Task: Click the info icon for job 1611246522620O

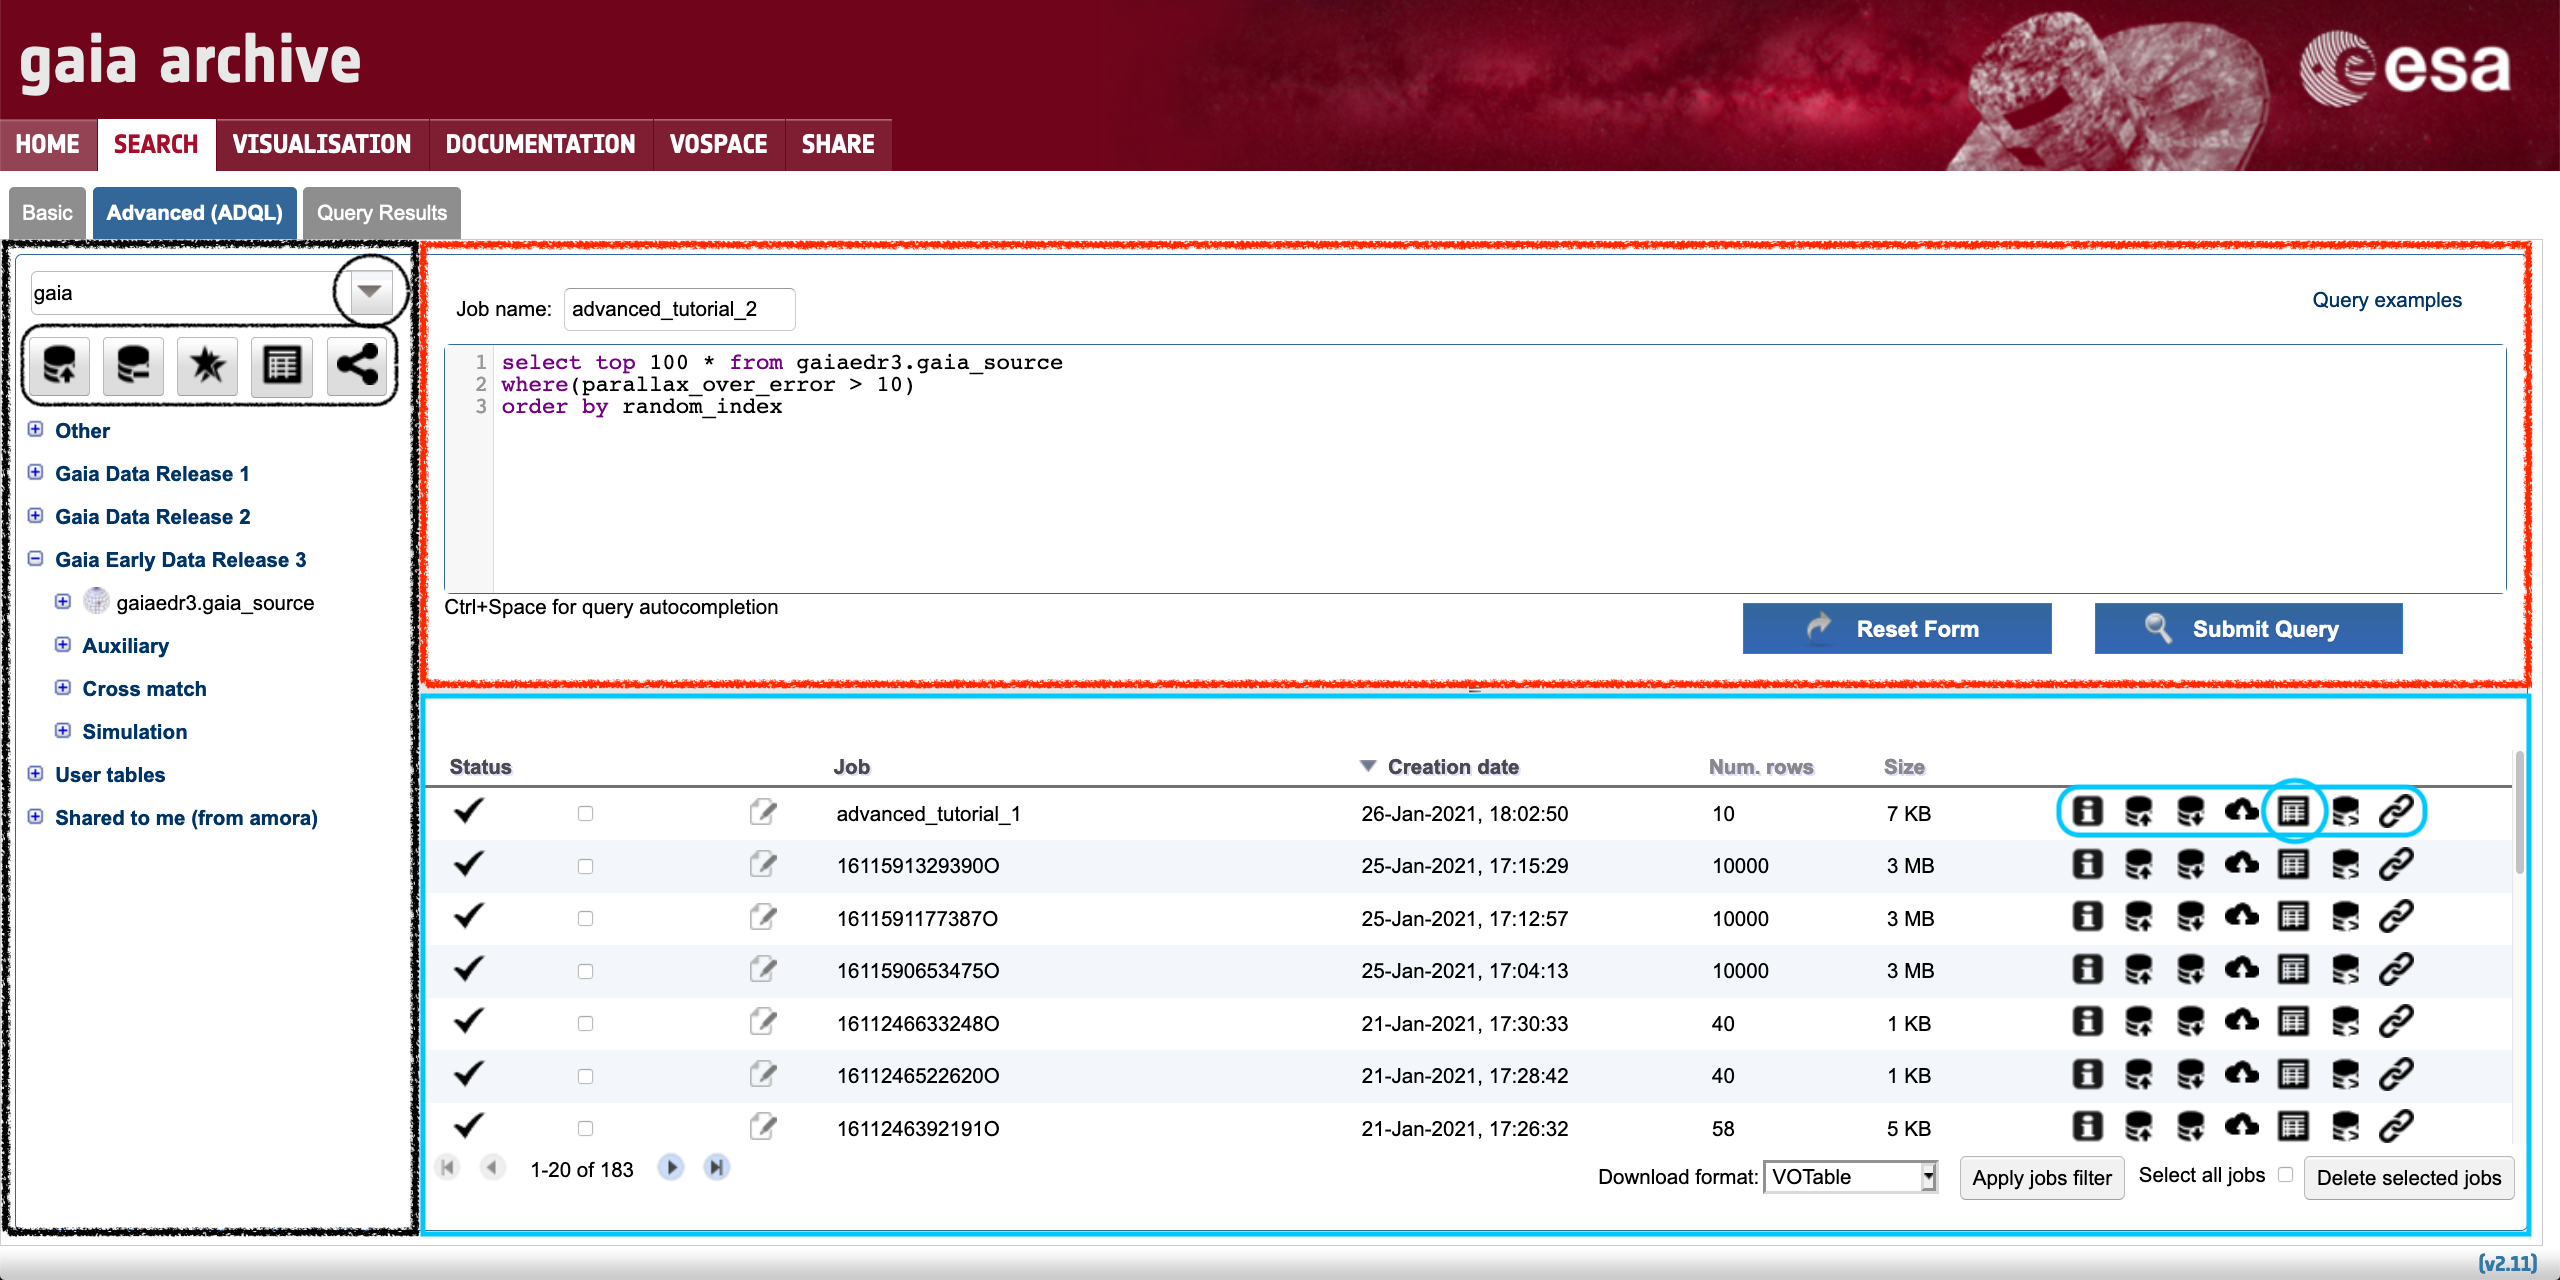Action: click(x=2087, y=1074)
